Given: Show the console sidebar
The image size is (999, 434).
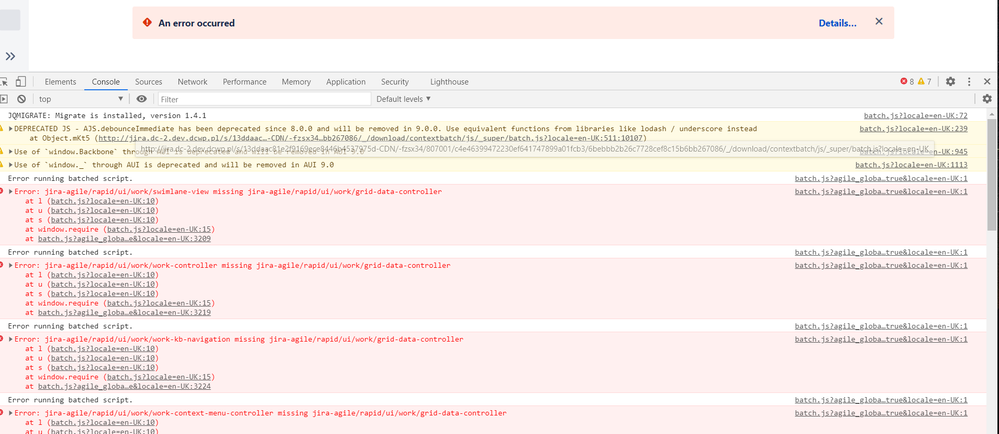Looking at the screenshot, I should (3, 99).
